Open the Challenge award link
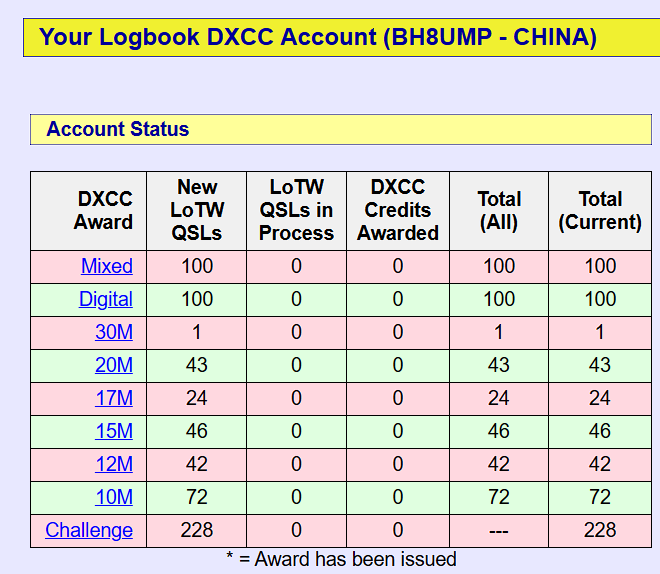660x574 pixels. point(89,530)
